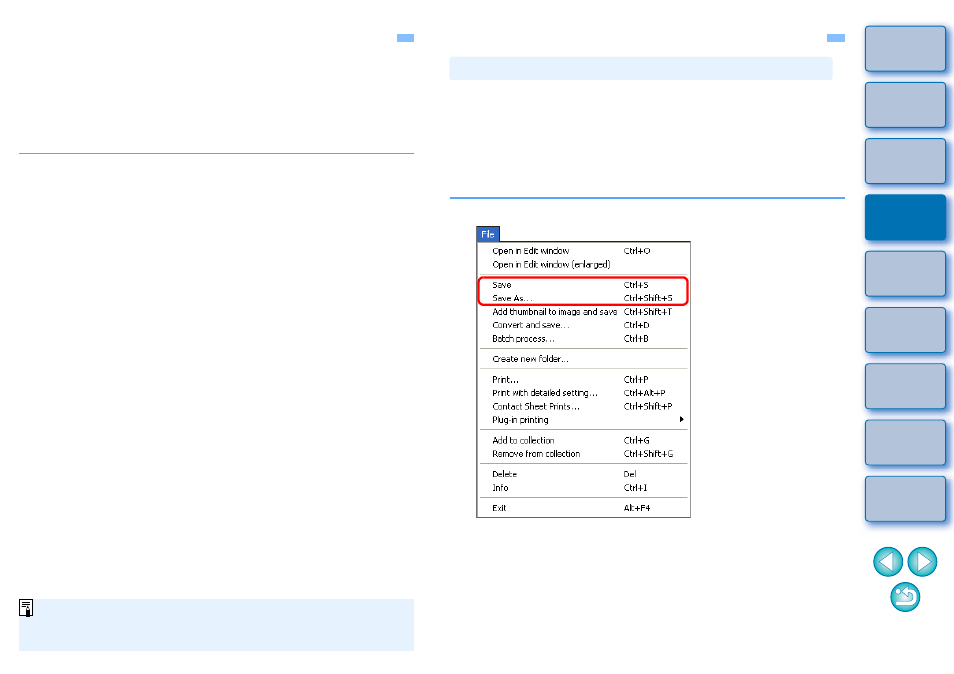
Task: Select Contact Sheet Prints...
Action: click(x=583, y=406)
